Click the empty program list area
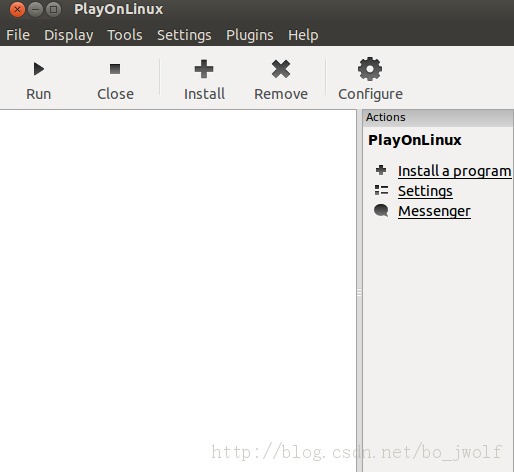Screen dimensions: 514x472 pos(178,290)
